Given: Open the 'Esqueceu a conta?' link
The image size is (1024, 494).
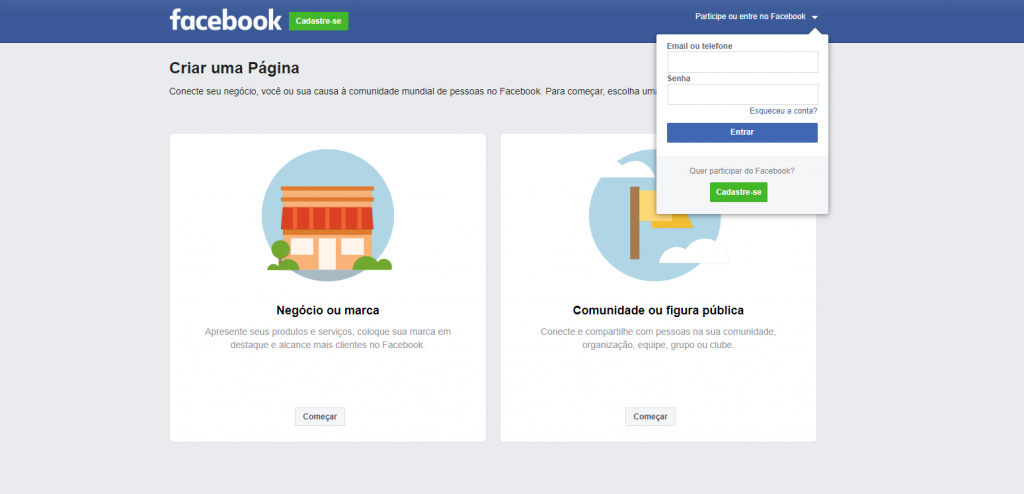Looking at the screenshot, I should (783, 111).
